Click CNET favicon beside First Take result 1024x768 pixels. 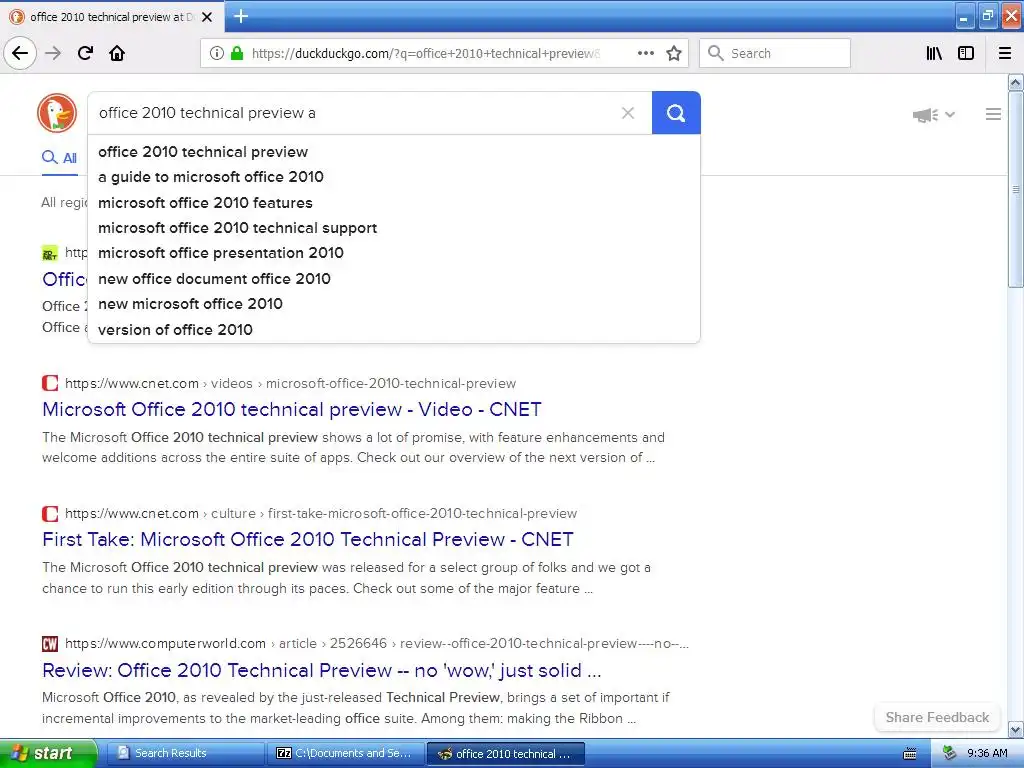[50, 513]
